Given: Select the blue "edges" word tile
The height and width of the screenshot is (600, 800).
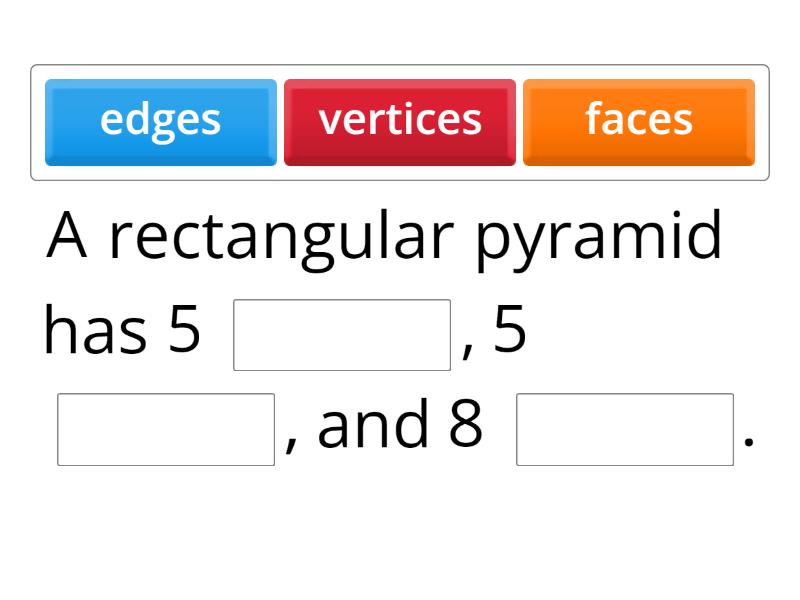Looking at the screenshot, I should point(161,121).
